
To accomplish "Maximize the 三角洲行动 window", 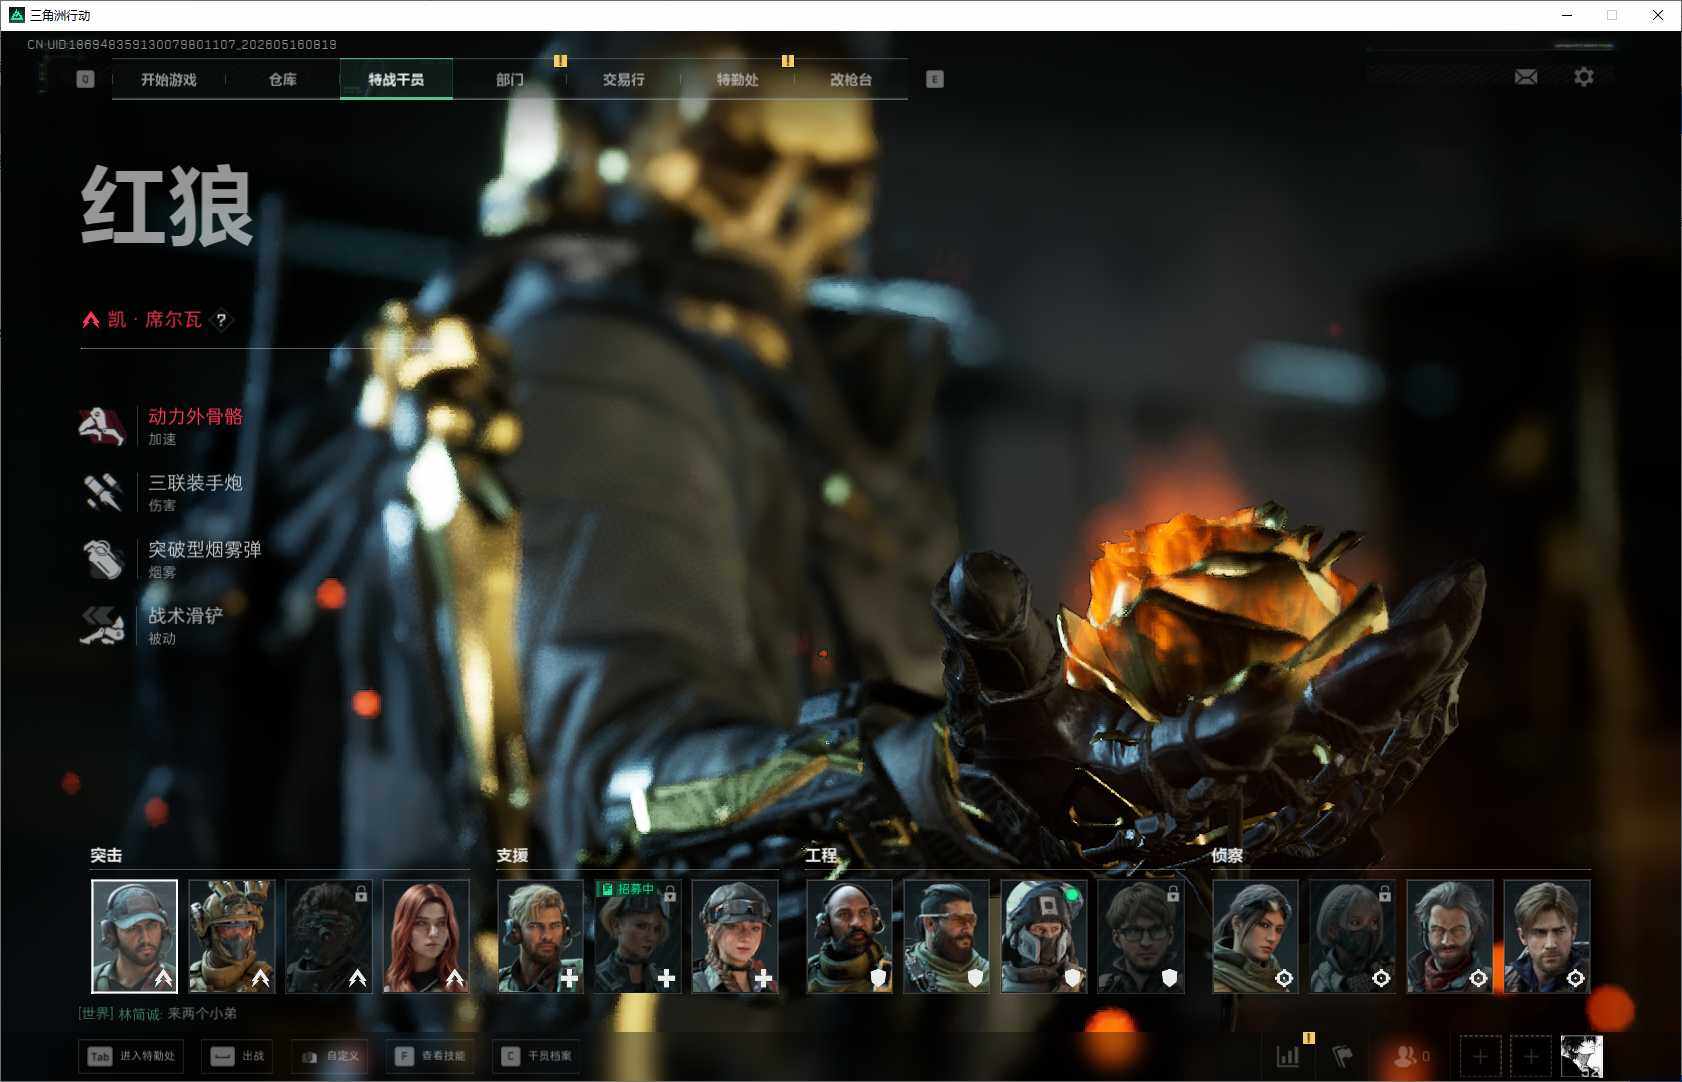I will 1612,15.
